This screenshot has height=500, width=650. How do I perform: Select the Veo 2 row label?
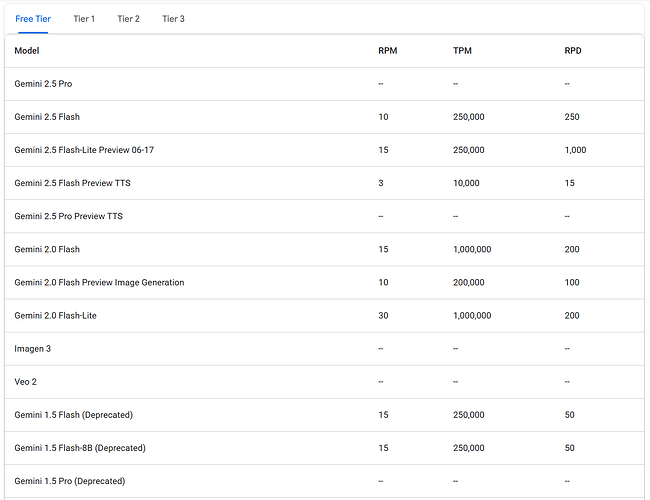tap(26, 381)
